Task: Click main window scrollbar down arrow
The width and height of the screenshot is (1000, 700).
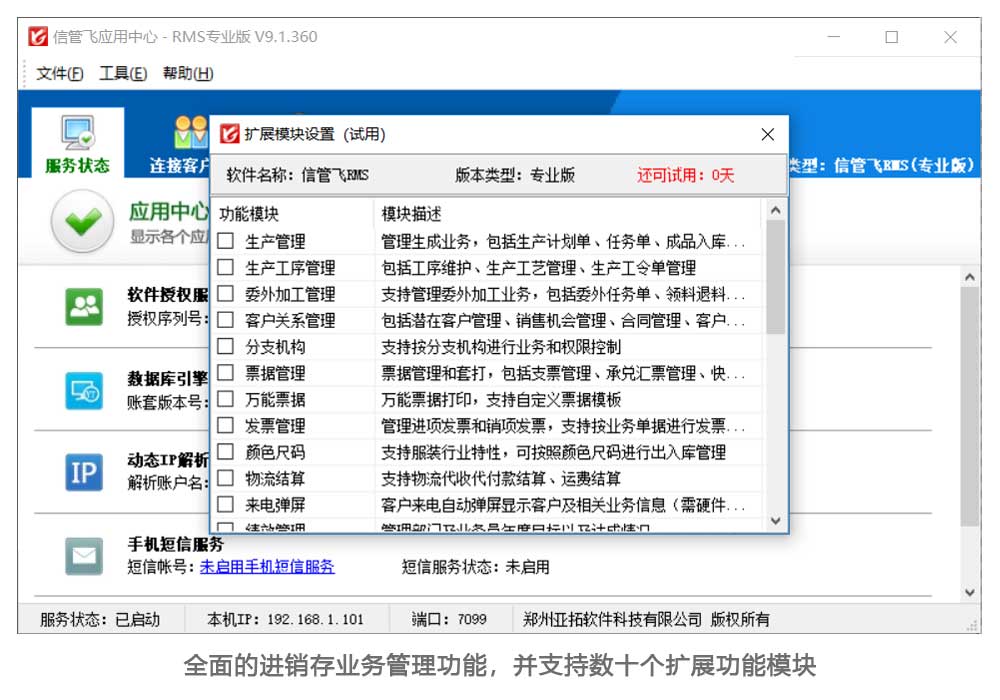Action: point(968,592)
